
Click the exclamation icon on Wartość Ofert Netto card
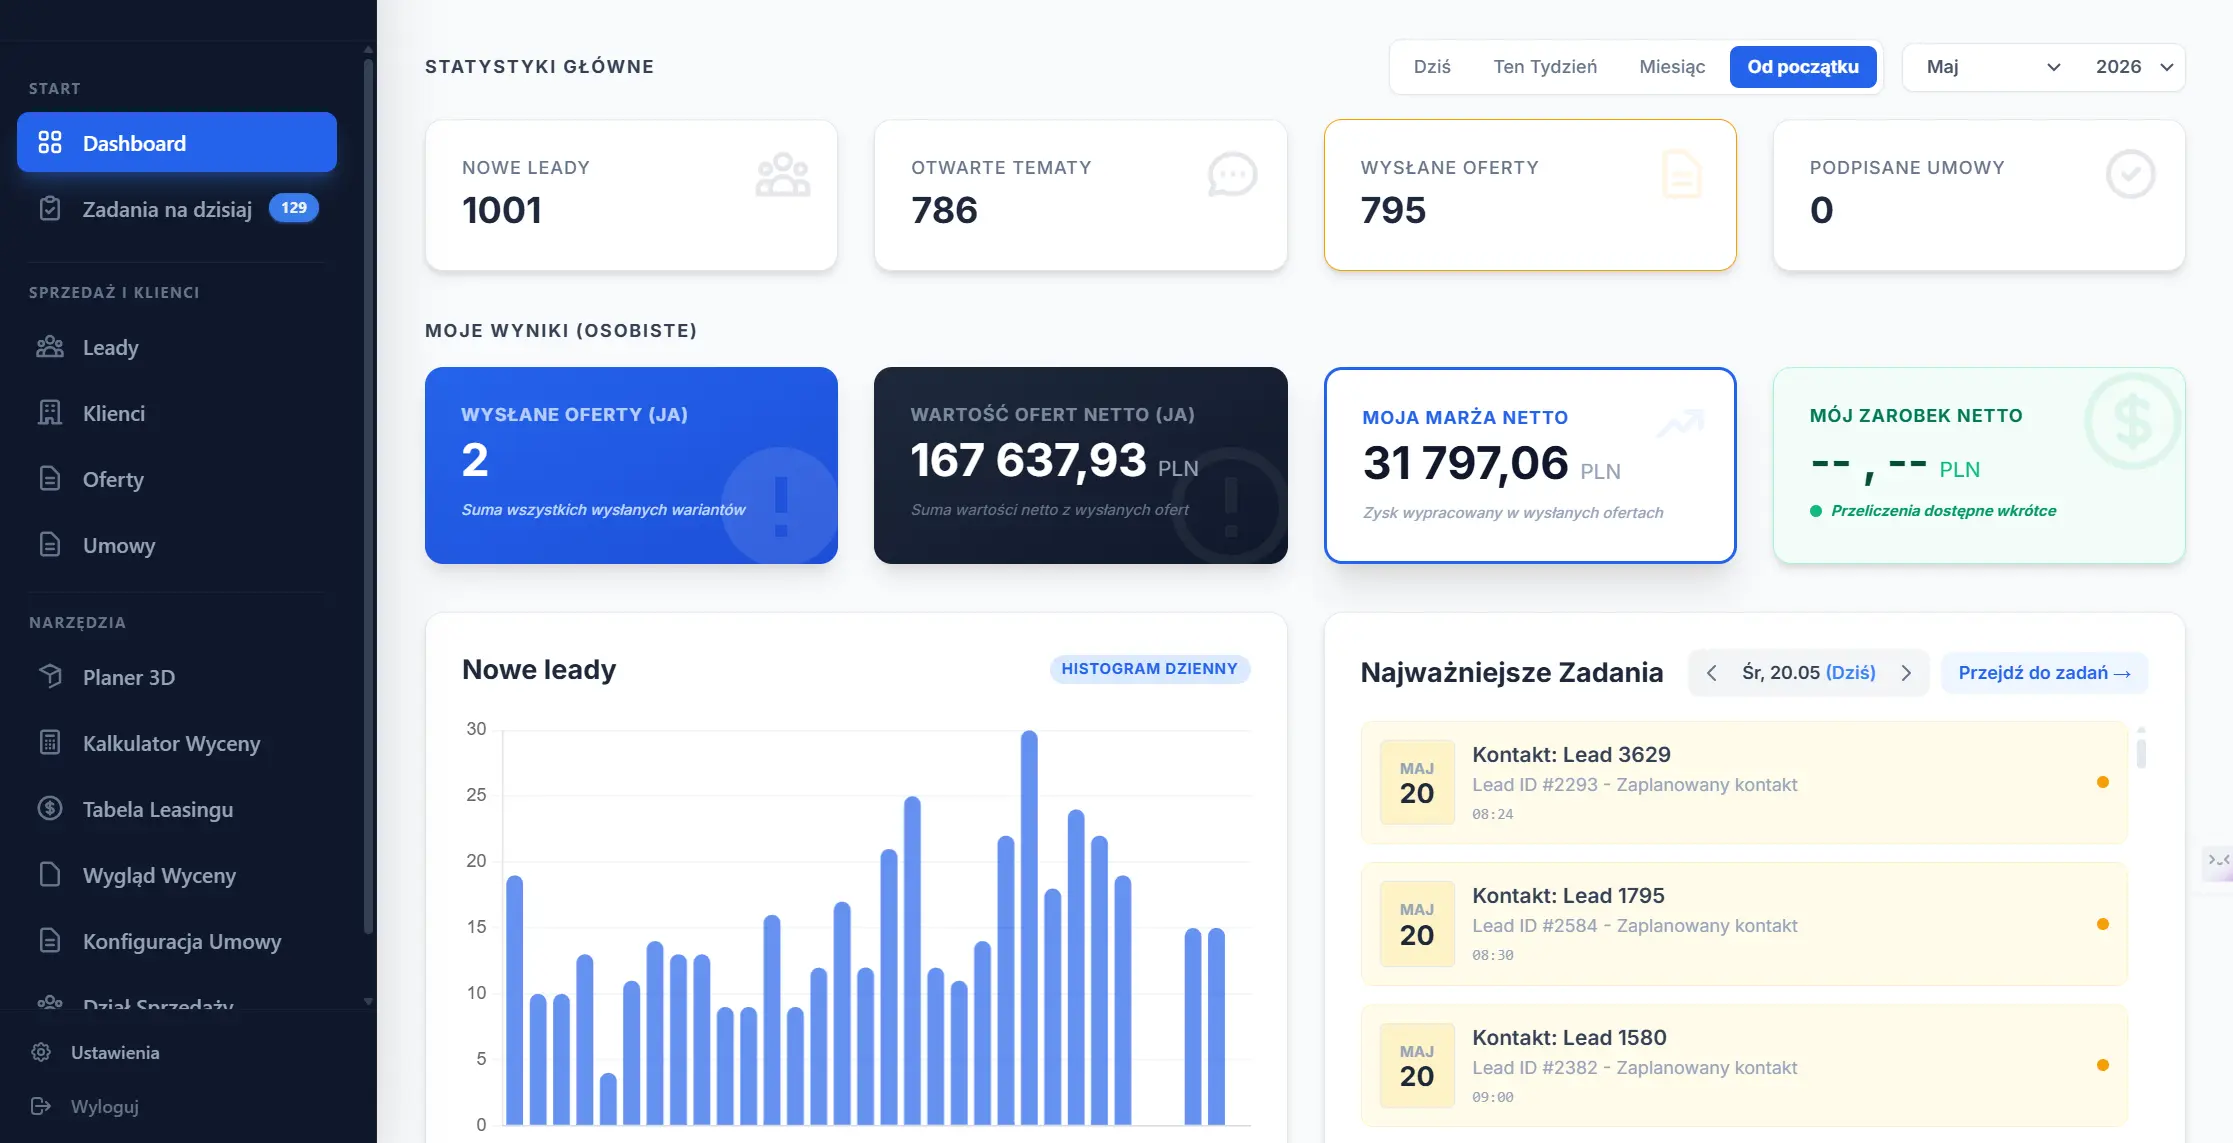tap(1231, 506)
